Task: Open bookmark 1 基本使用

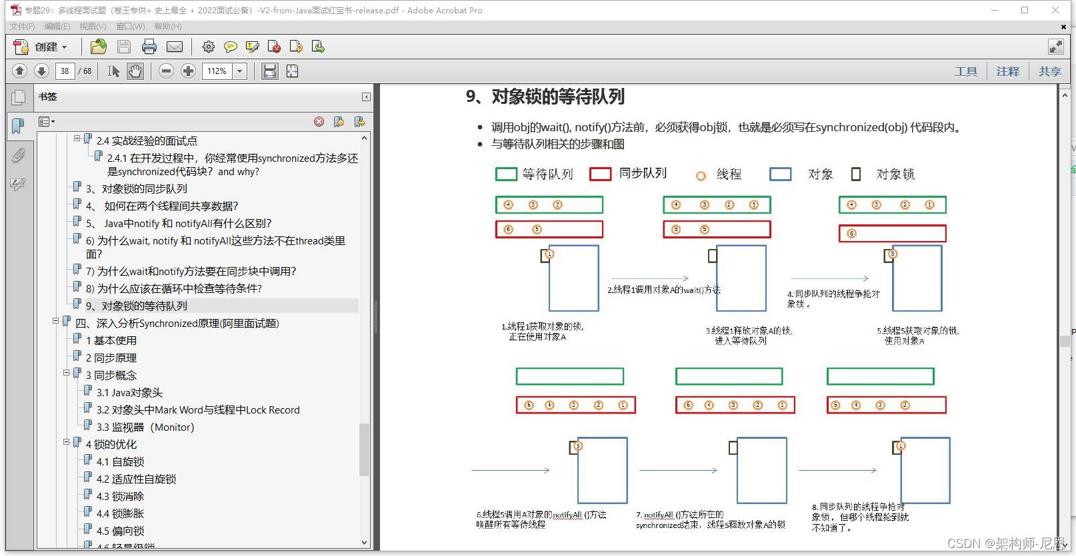Action: click(x=111, y=340)
